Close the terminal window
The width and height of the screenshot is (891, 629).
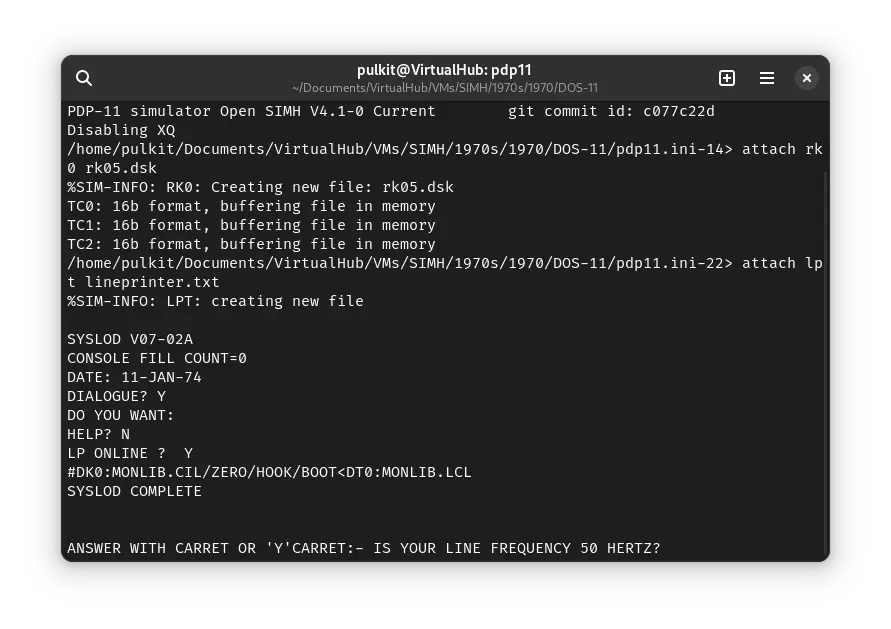pyautogui.click(x=807, y=78)
